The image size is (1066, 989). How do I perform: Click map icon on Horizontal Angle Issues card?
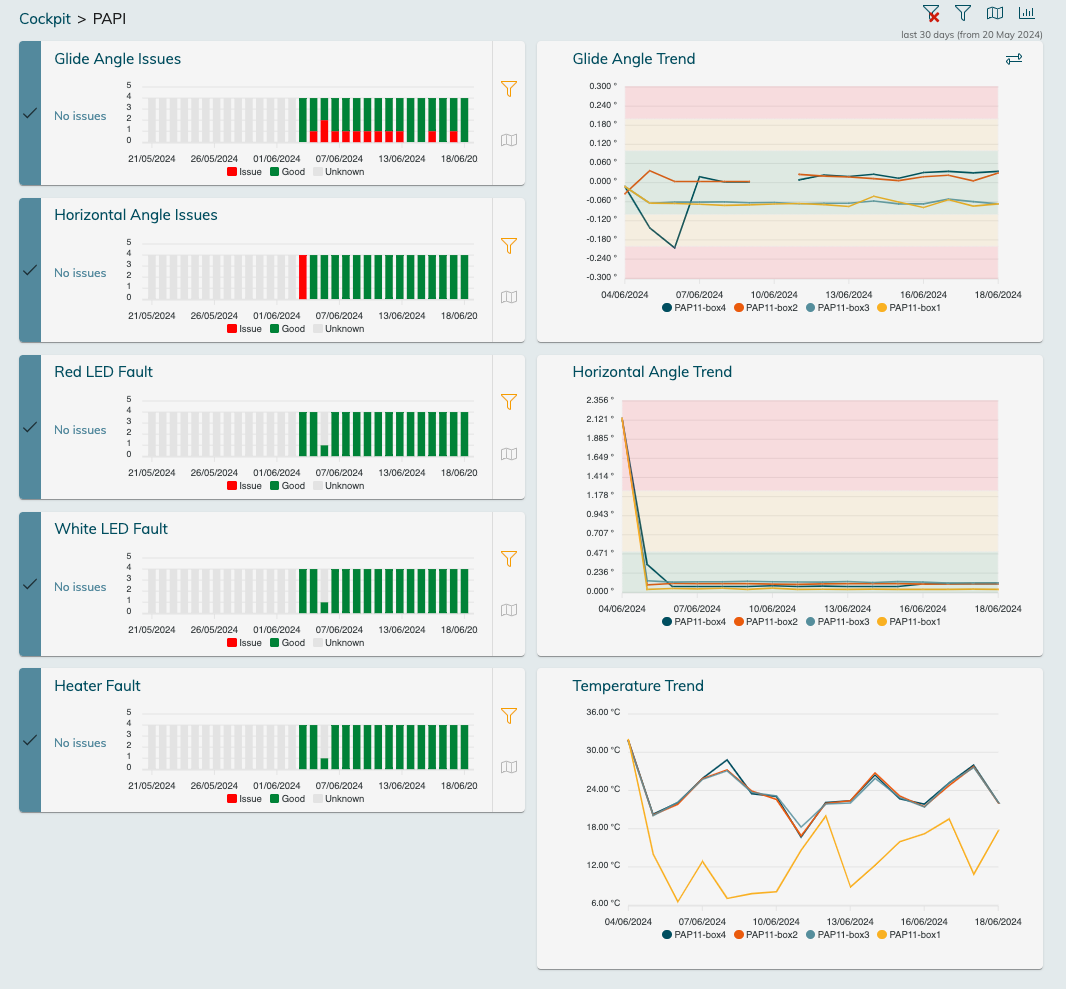tap(509, 297)
